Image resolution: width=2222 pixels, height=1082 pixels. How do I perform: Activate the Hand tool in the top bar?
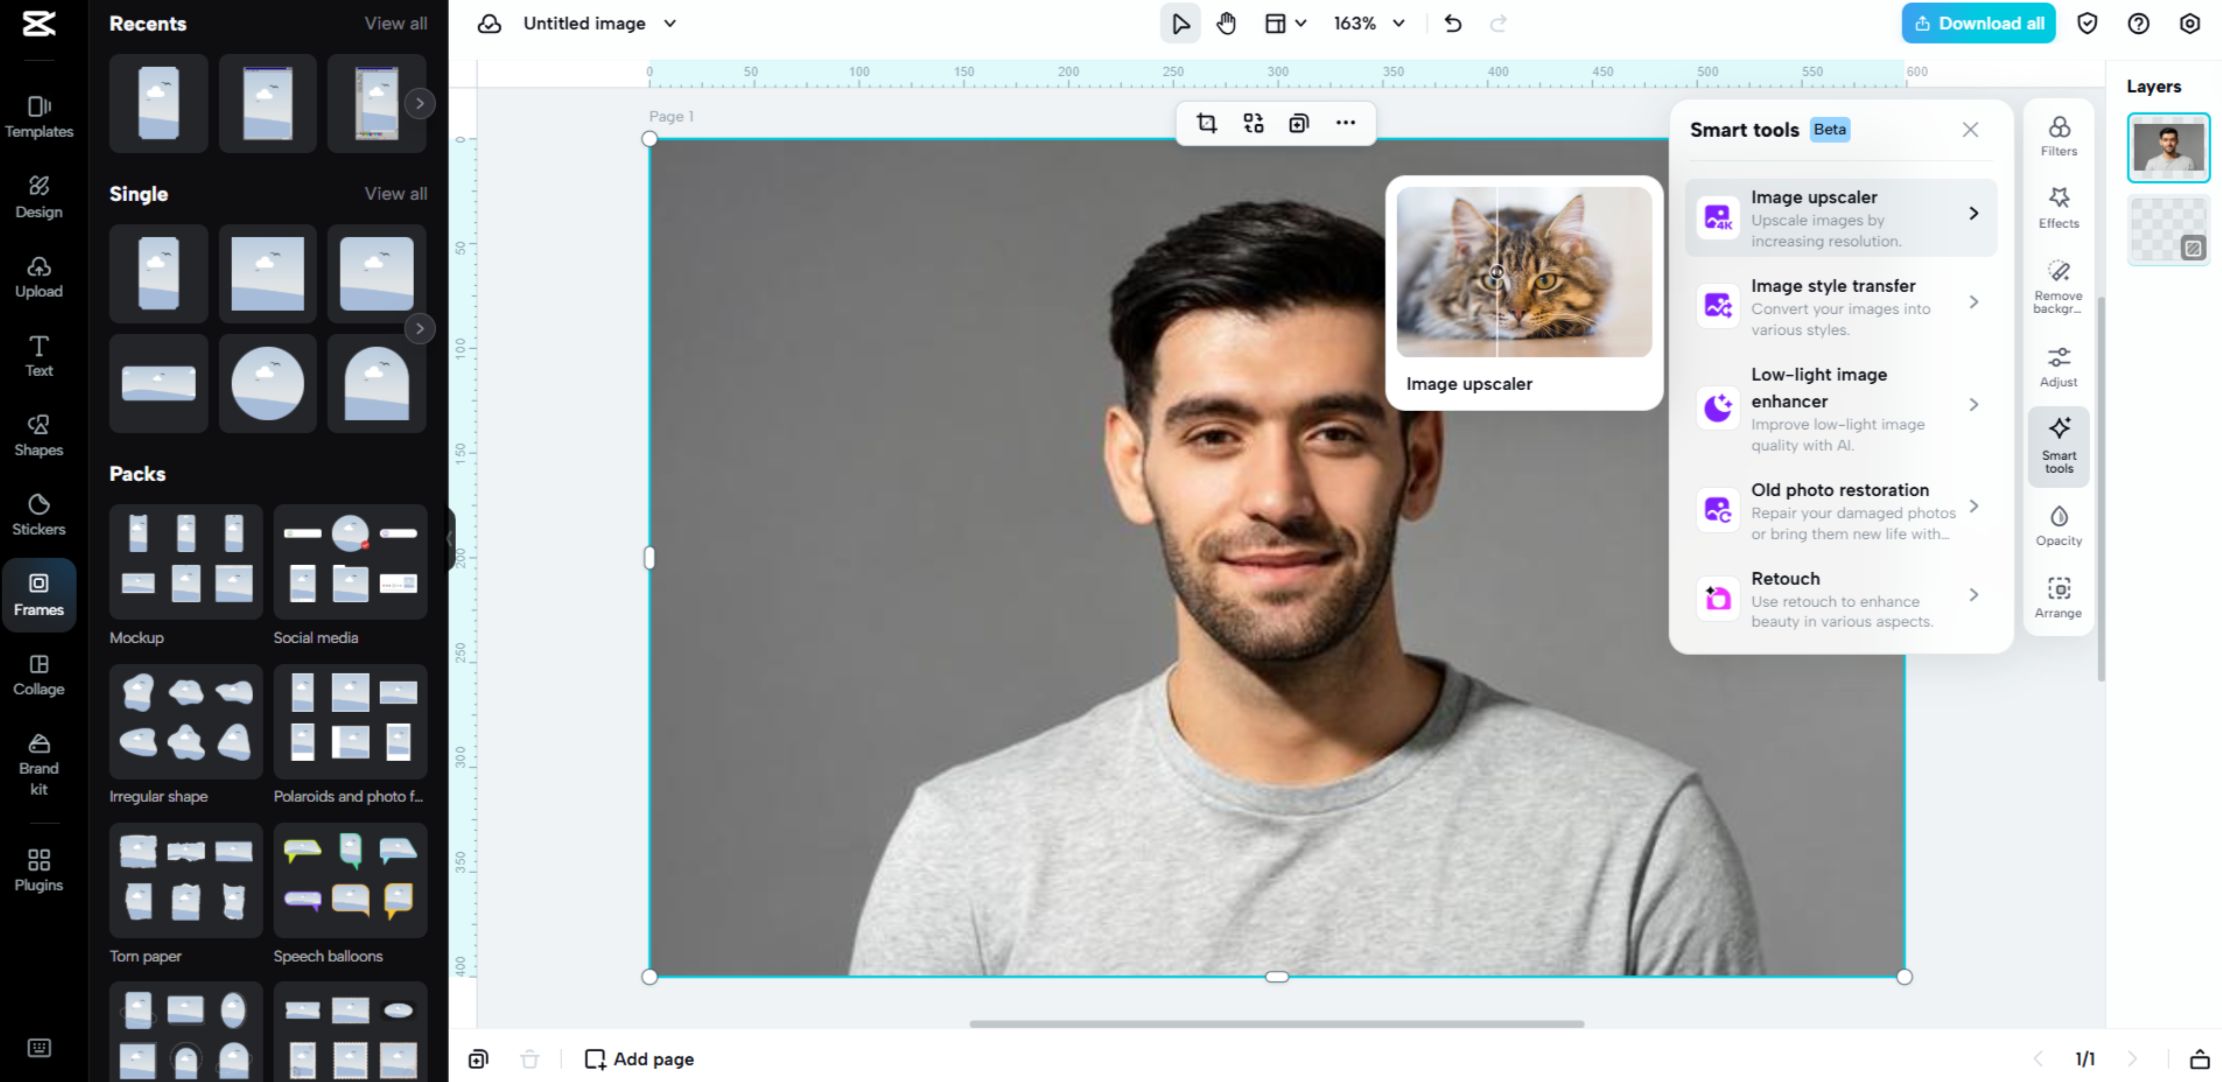pyautogui.click(x=1226, y=22)
